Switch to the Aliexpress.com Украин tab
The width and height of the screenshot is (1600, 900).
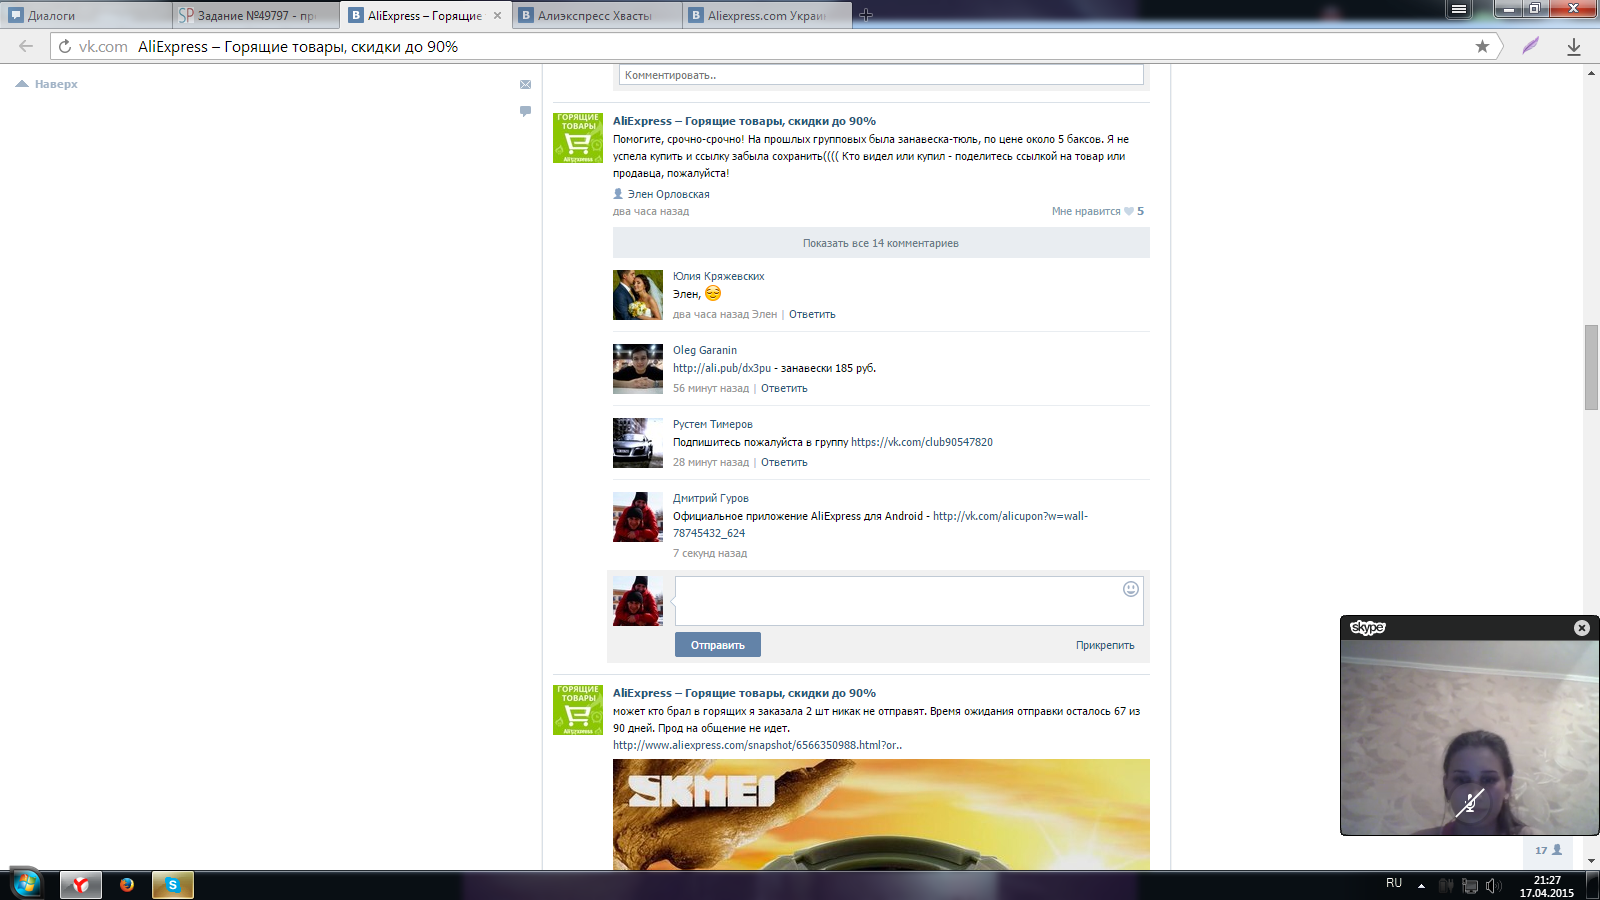(767, 15)
